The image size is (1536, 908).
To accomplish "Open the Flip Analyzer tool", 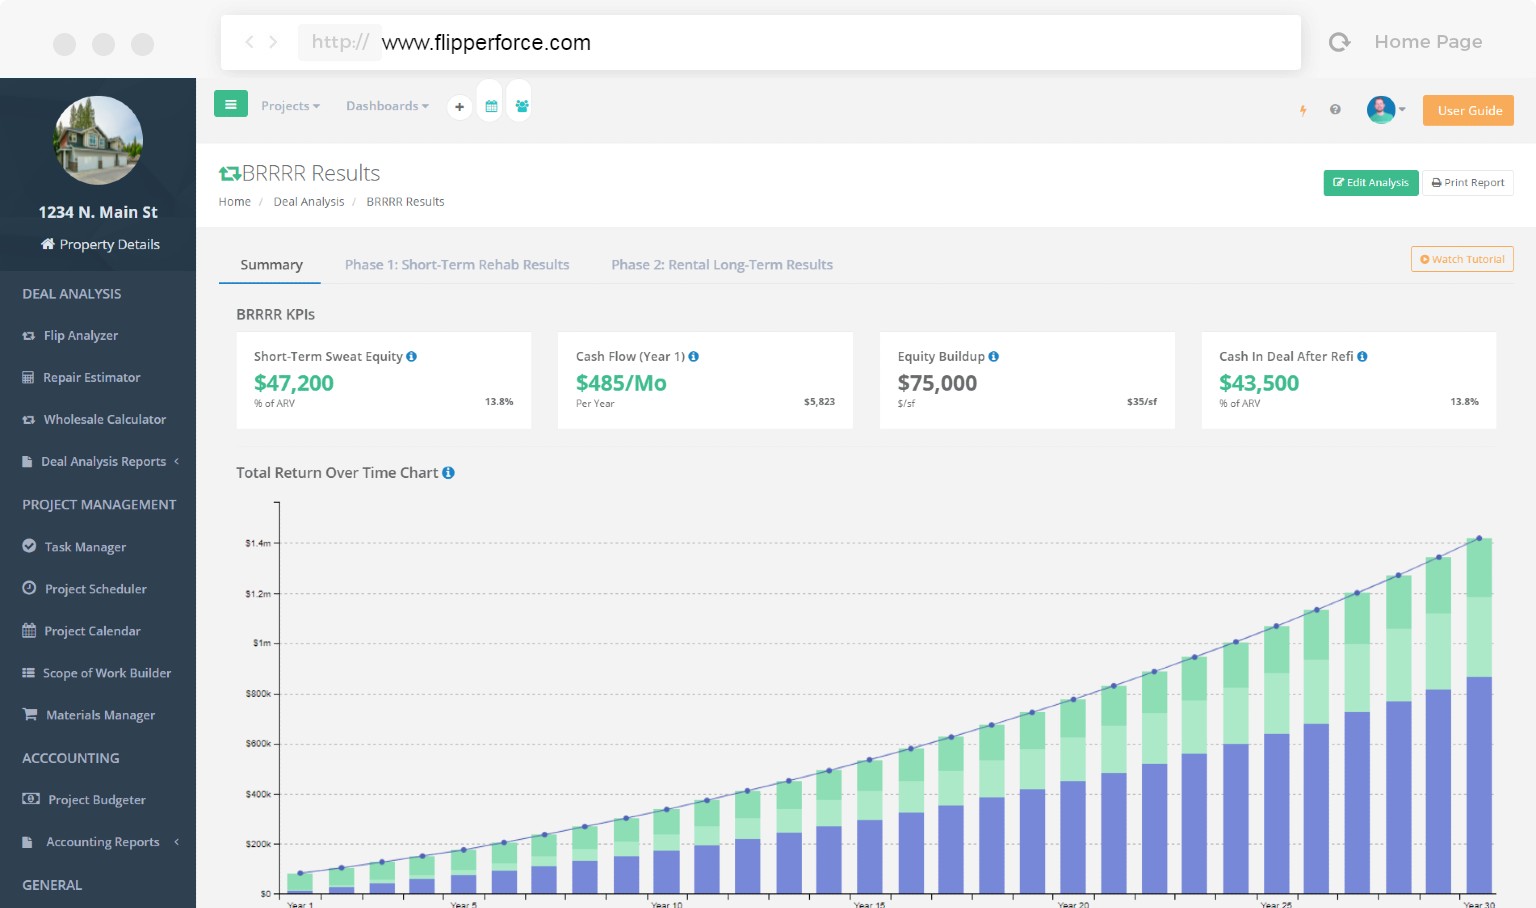I will 81,335.
